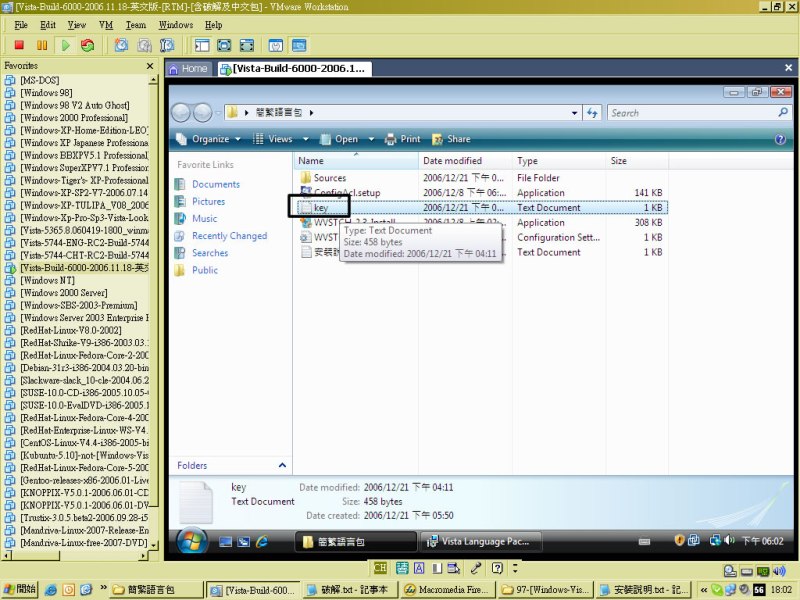
Task: Click the Switch Between Windows quick launch icon
Action: click(x=243, y=542)
